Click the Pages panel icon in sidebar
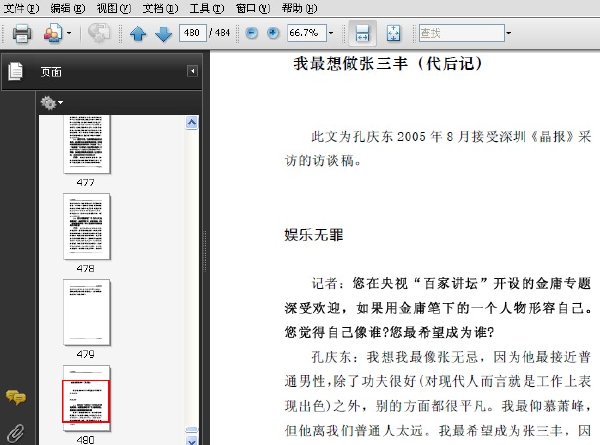Image resolution: width=600 pixels, height=445 pixels. 15,72
